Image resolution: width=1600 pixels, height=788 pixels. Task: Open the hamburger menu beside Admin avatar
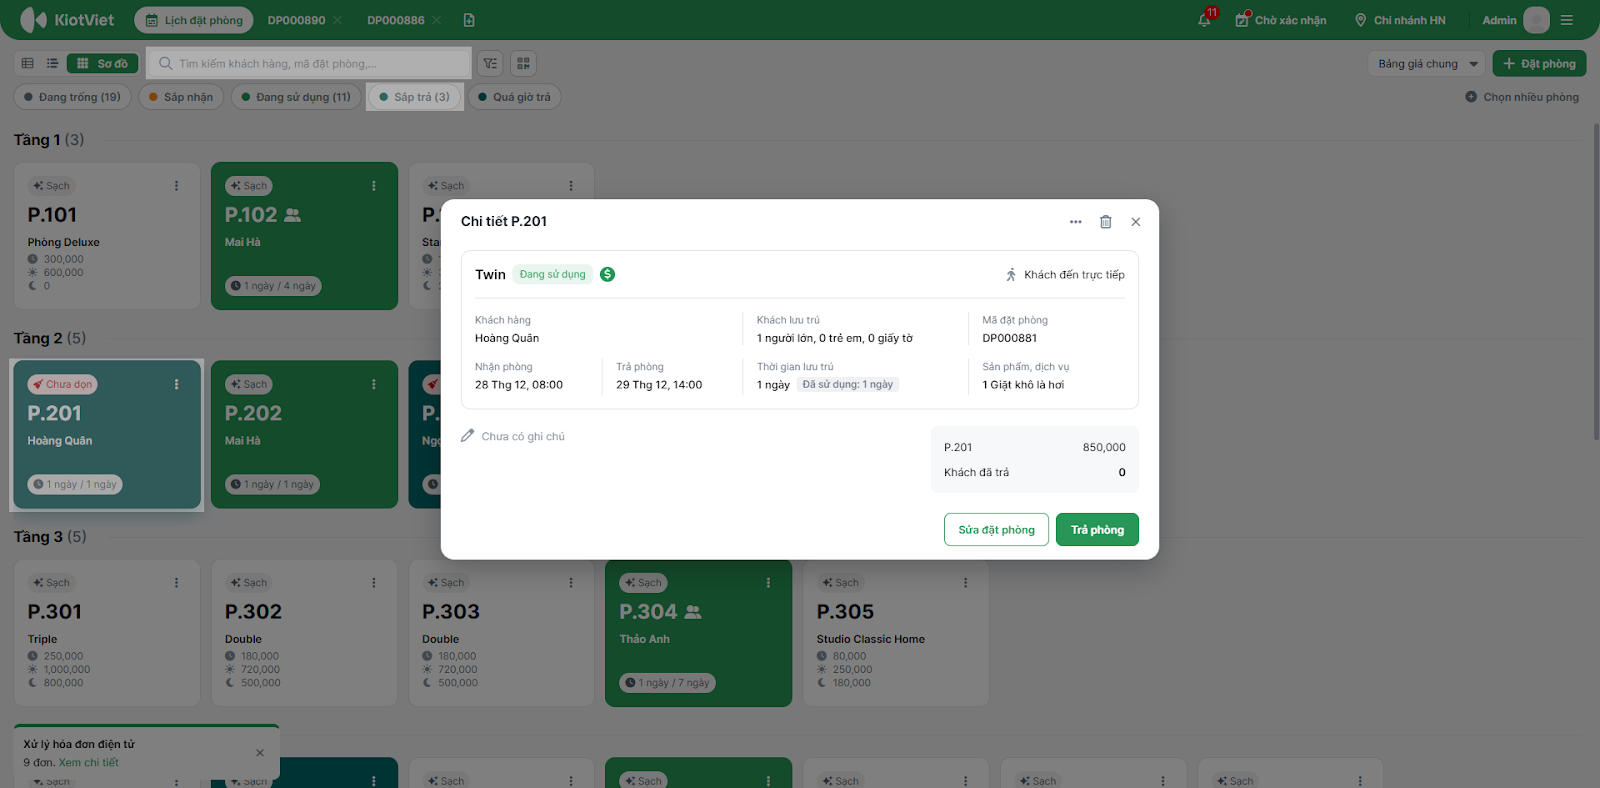point(1567,20)
